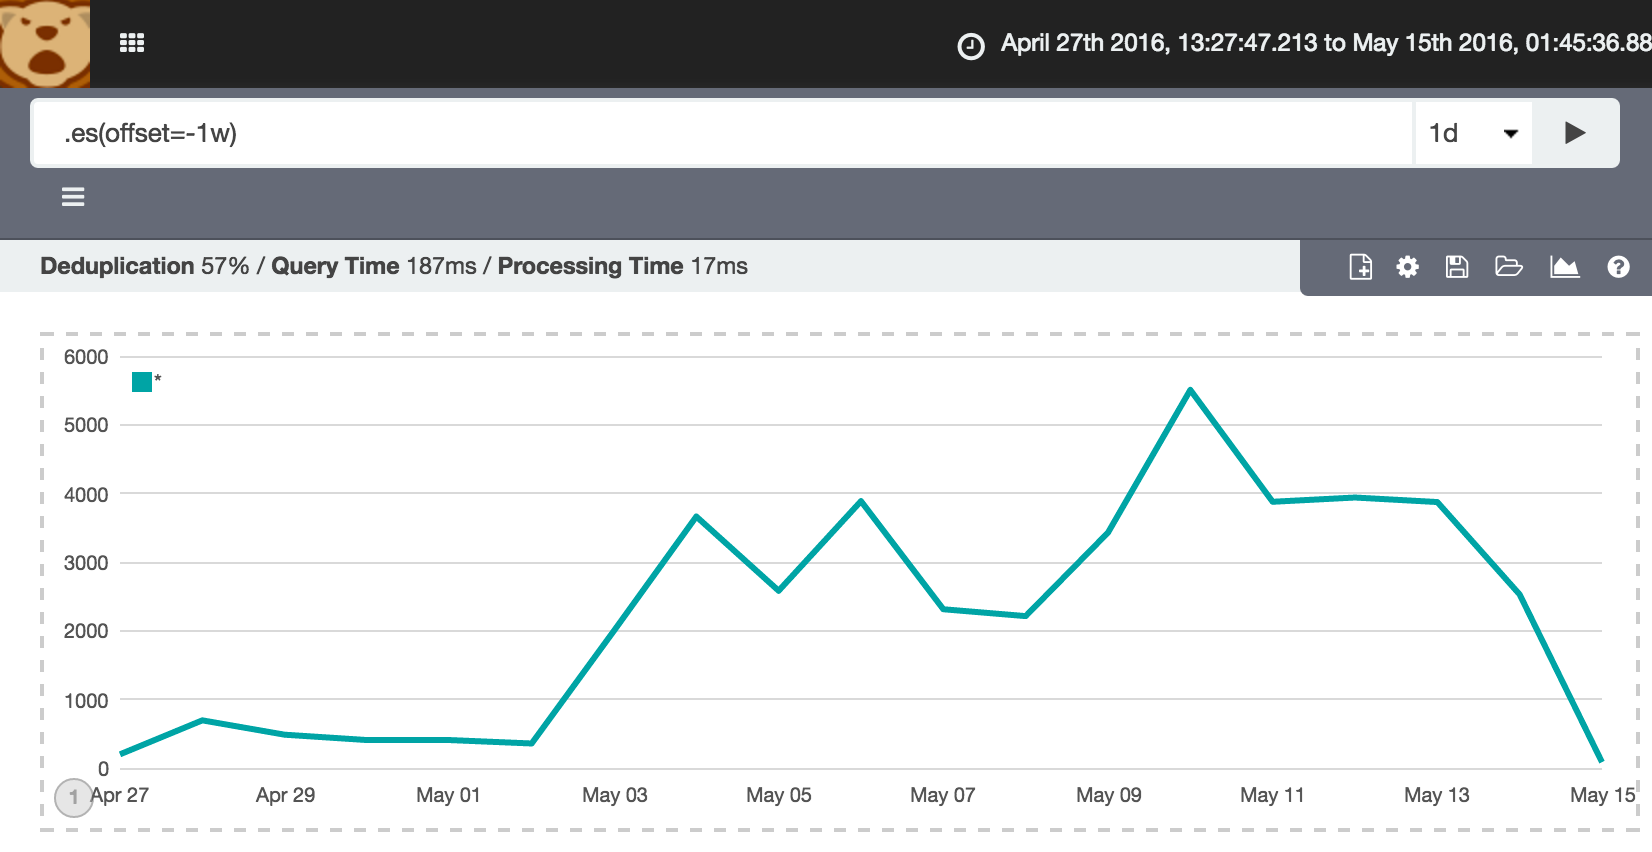Select the chart number 1 badge

coord(73,797)
